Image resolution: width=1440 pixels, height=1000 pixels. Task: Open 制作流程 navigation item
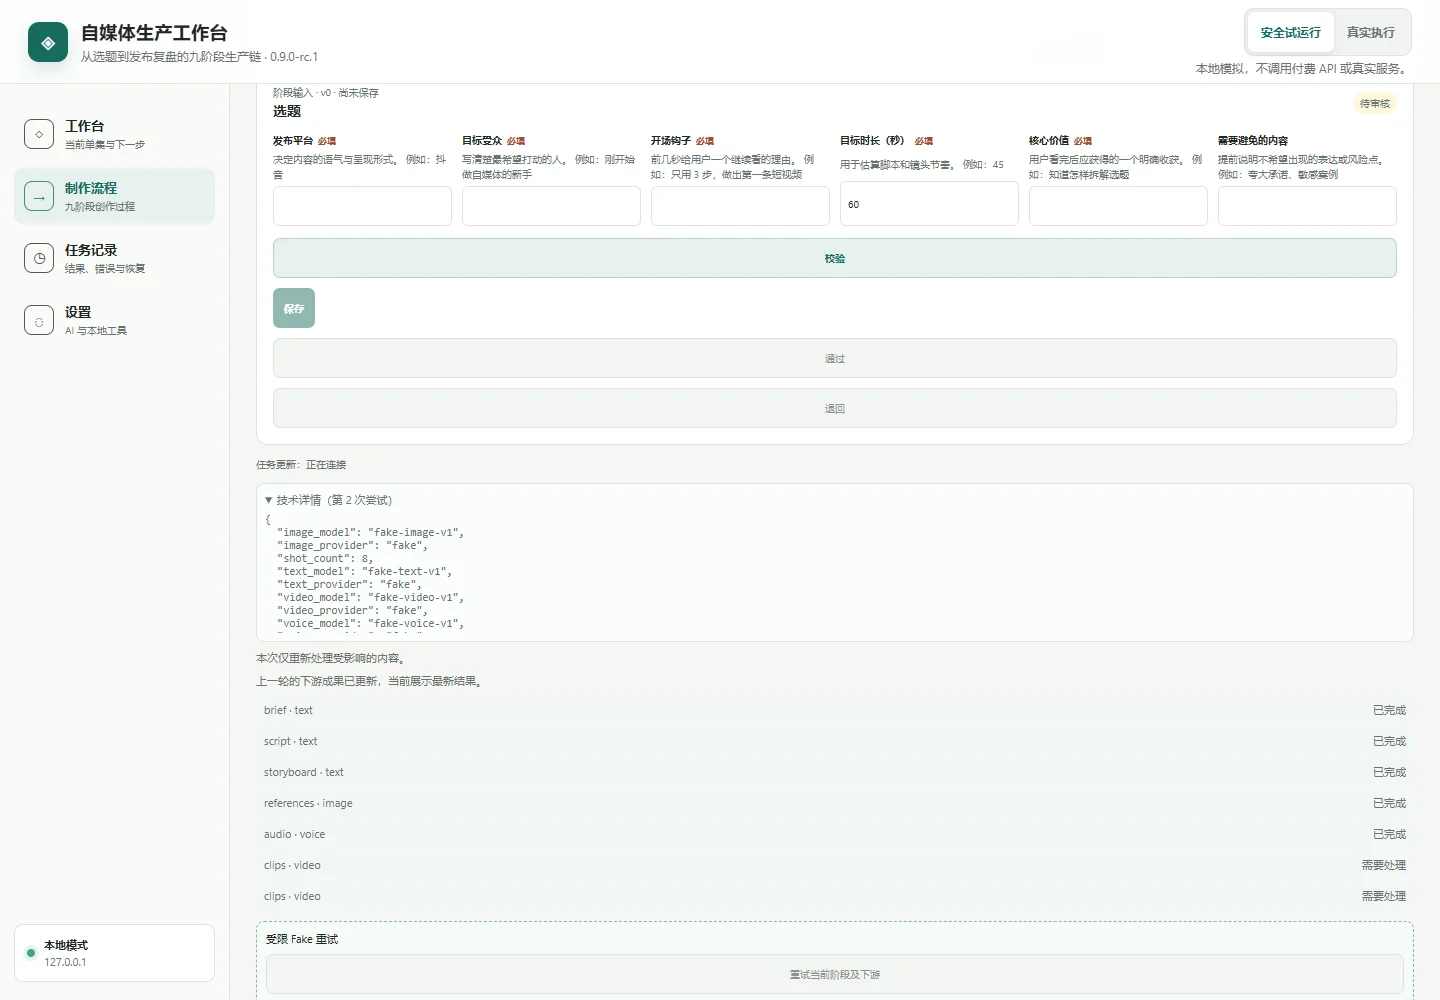click(115, 196)
